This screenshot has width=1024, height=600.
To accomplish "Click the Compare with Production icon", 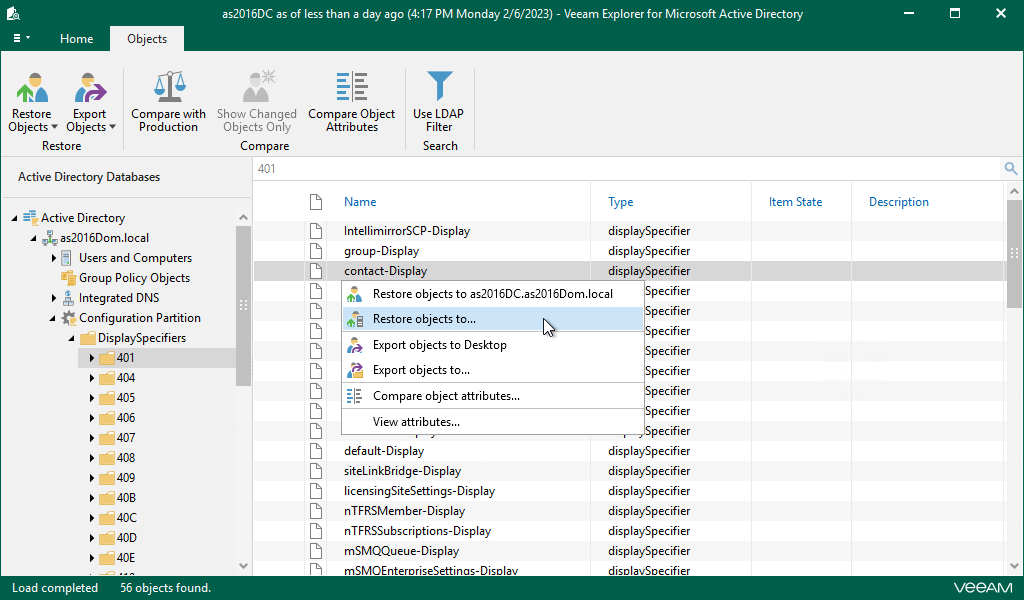I will (168, 86).
